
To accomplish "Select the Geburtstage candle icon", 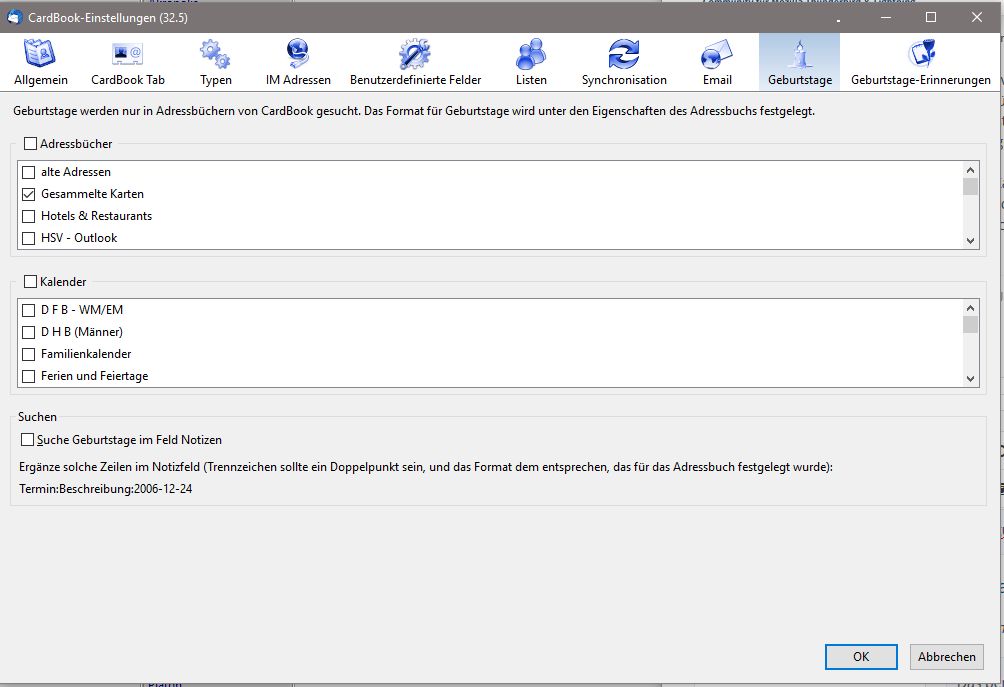I will click(800, 53).
